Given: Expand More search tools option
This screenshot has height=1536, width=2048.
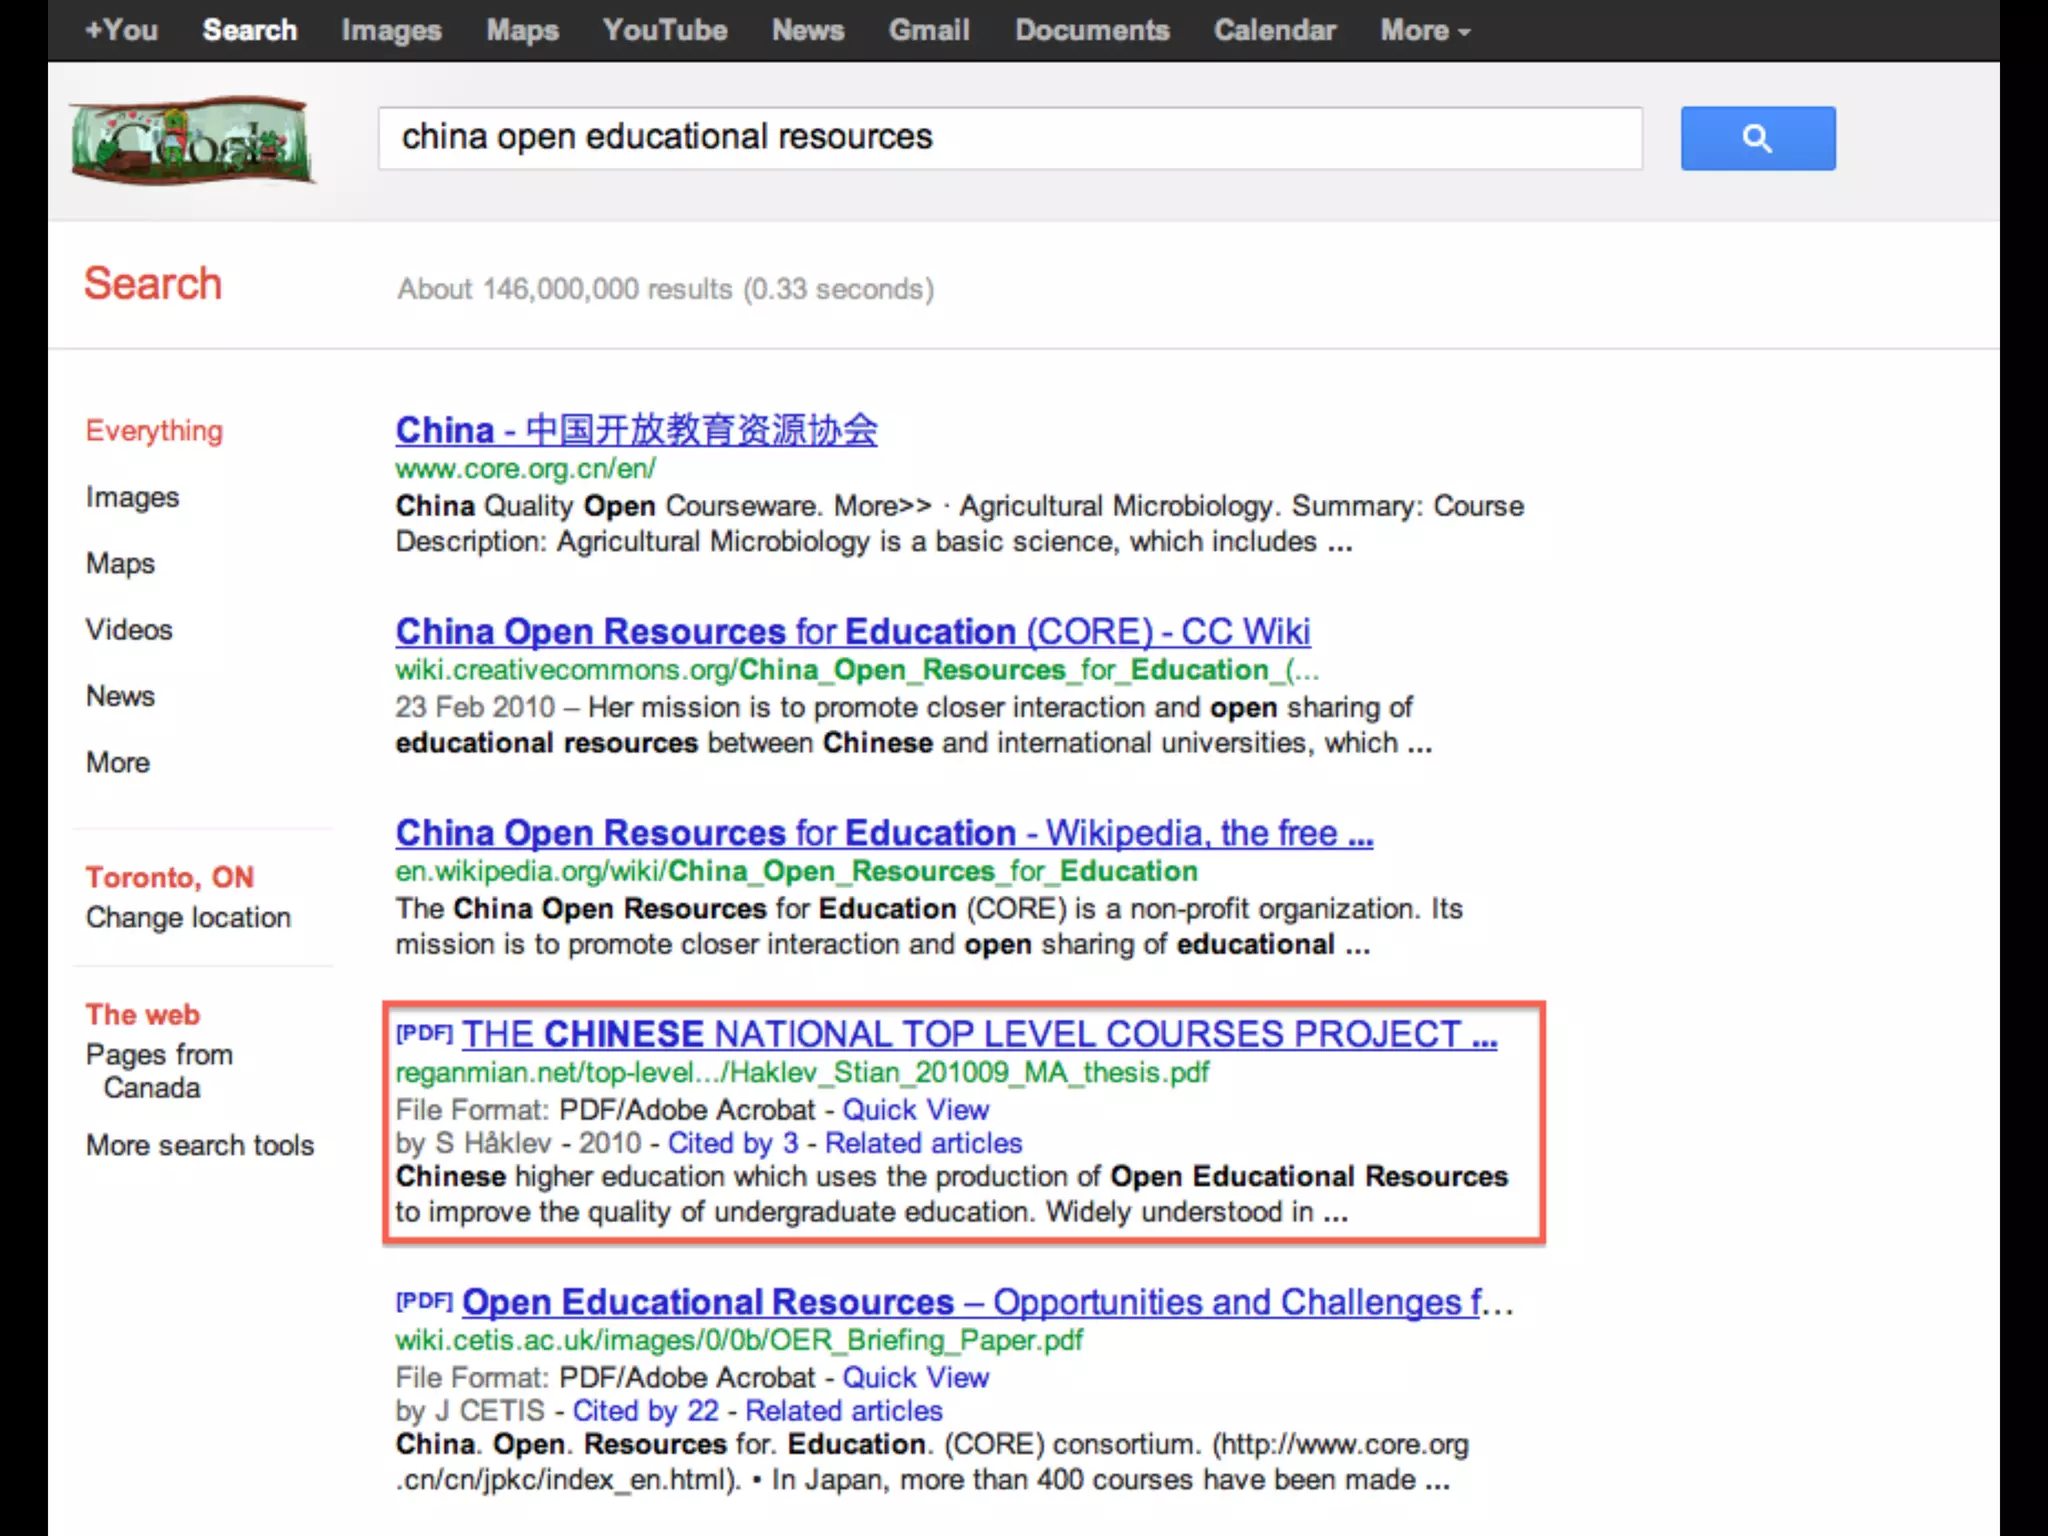Looking at the screenshot, I should point(200,1145).
